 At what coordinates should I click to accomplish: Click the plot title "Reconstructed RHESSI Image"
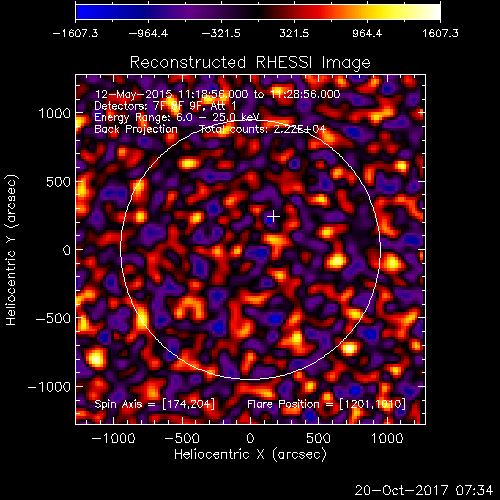(x=250, y=62)
